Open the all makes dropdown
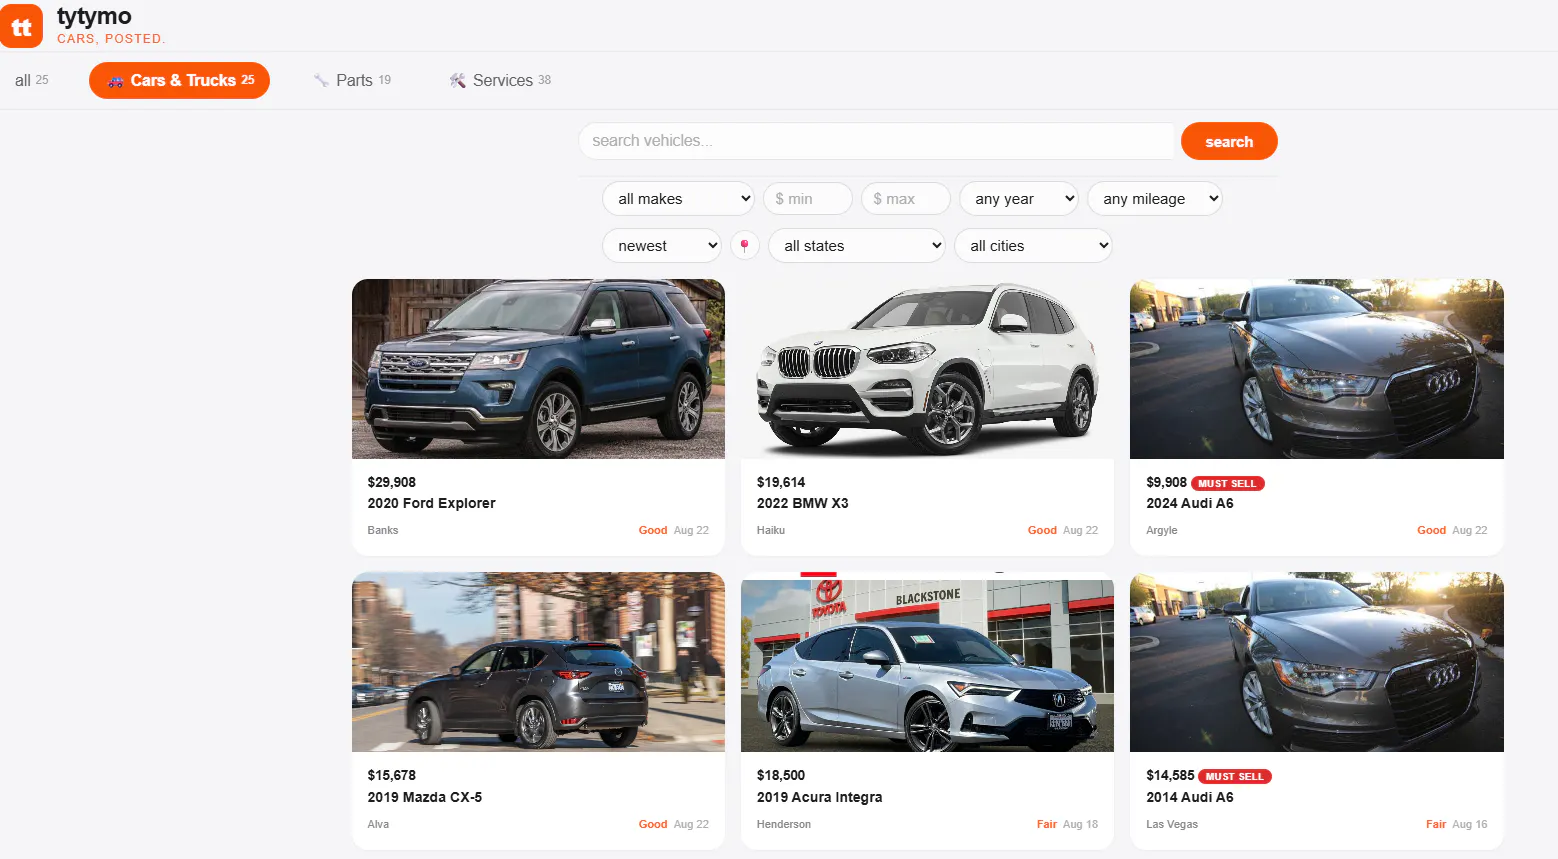 pos(678,198)
